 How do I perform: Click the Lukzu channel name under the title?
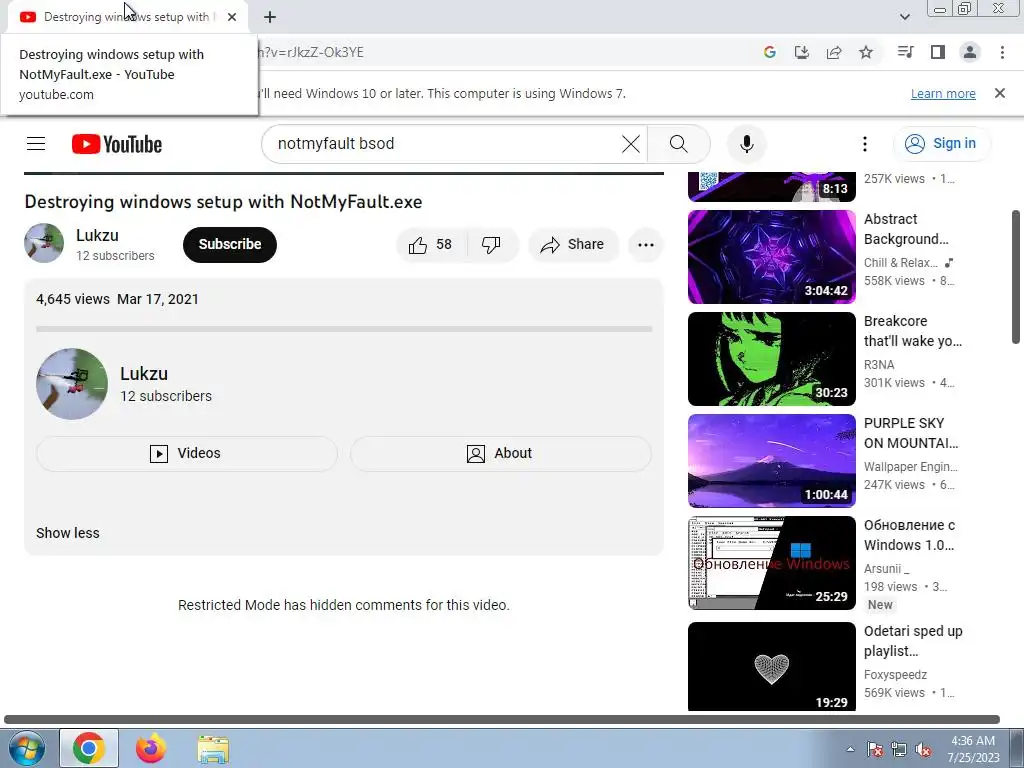coord(97,235)
